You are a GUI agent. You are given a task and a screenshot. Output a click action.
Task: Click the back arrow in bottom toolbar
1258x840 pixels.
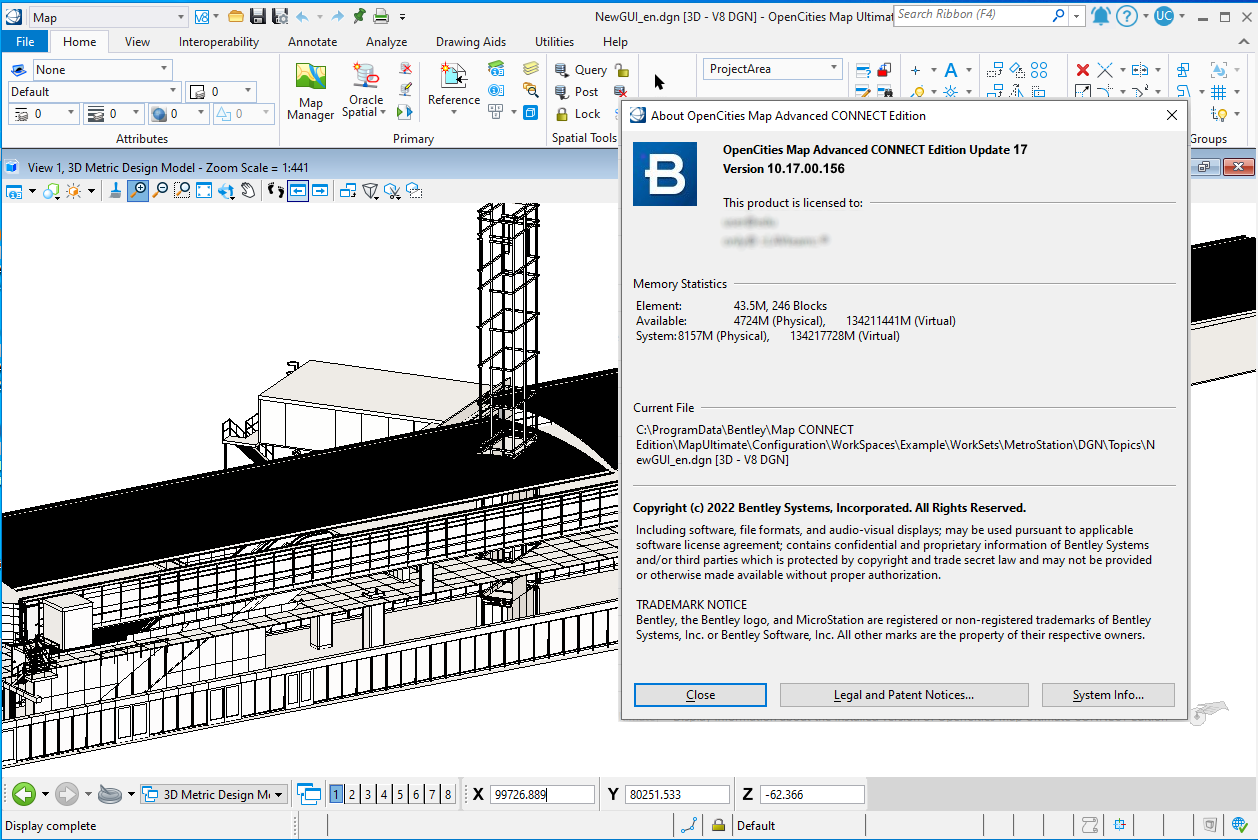click(24, 795)
